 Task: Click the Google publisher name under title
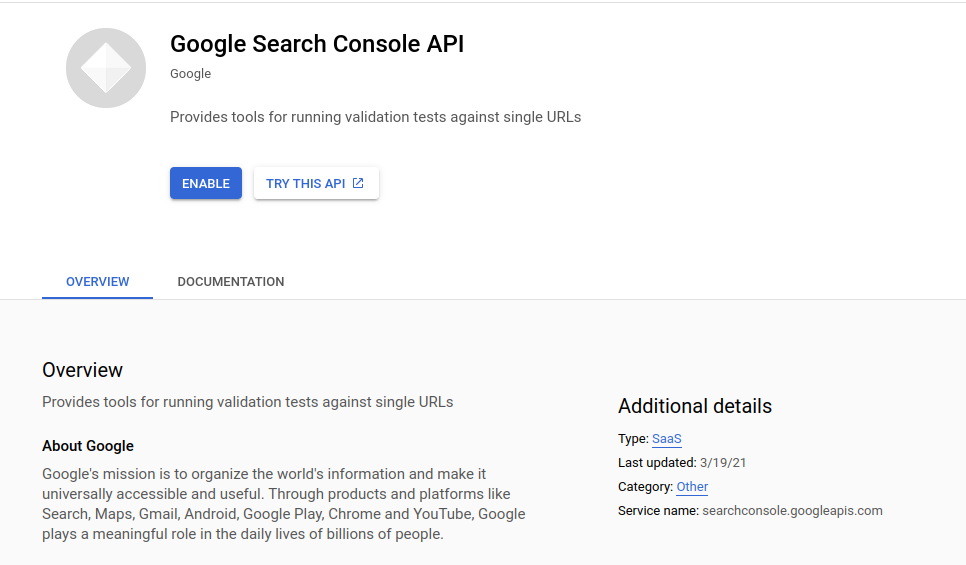[x=190, y=74]
